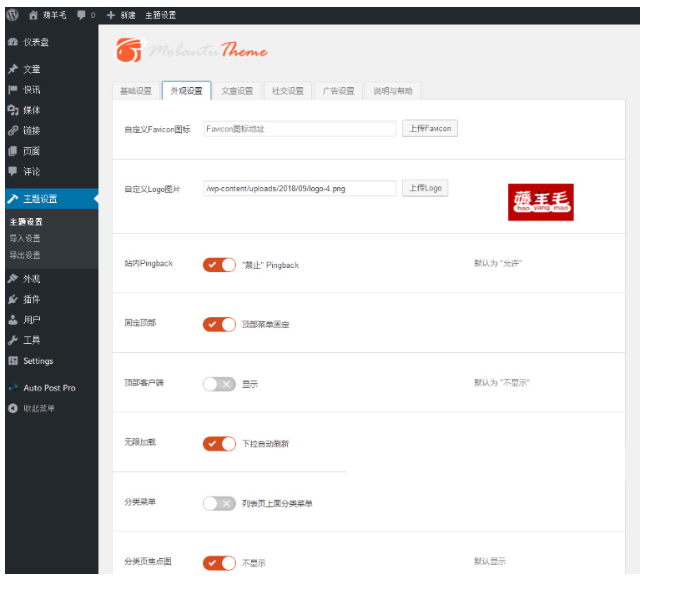The height and width of the screenshot is (590, 674).
Task: Open the 工具 tools menu
Action: 31,340
